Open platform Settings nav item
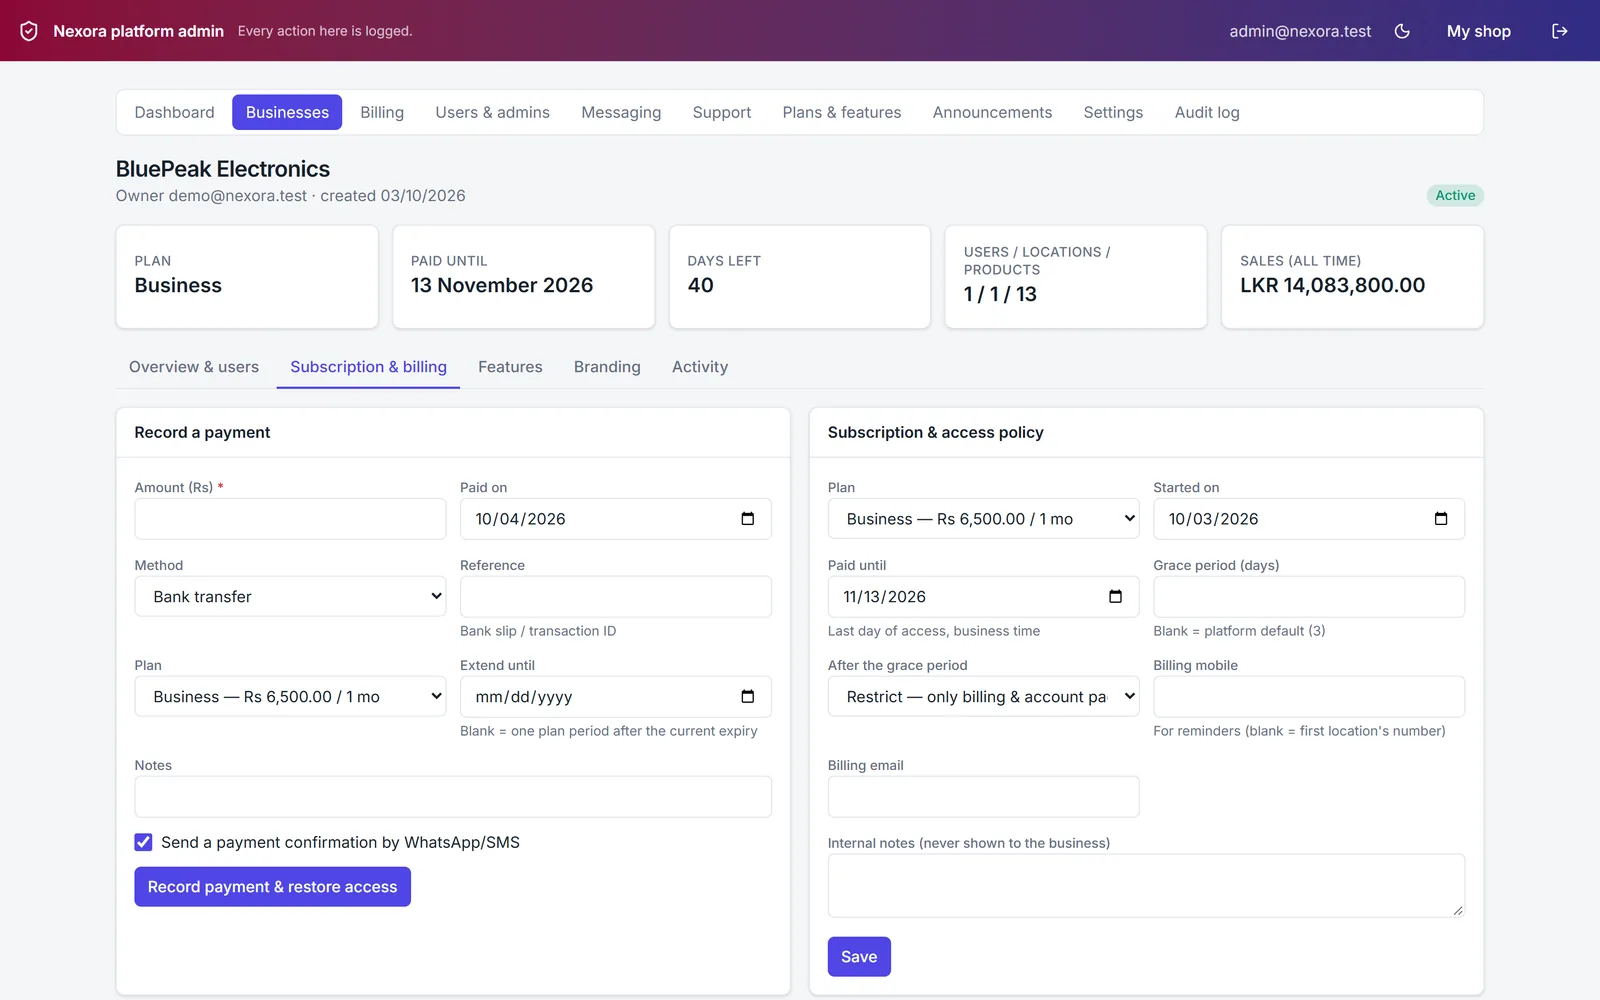Viewport: 1600px width, 1000px height. point(1113,112)
